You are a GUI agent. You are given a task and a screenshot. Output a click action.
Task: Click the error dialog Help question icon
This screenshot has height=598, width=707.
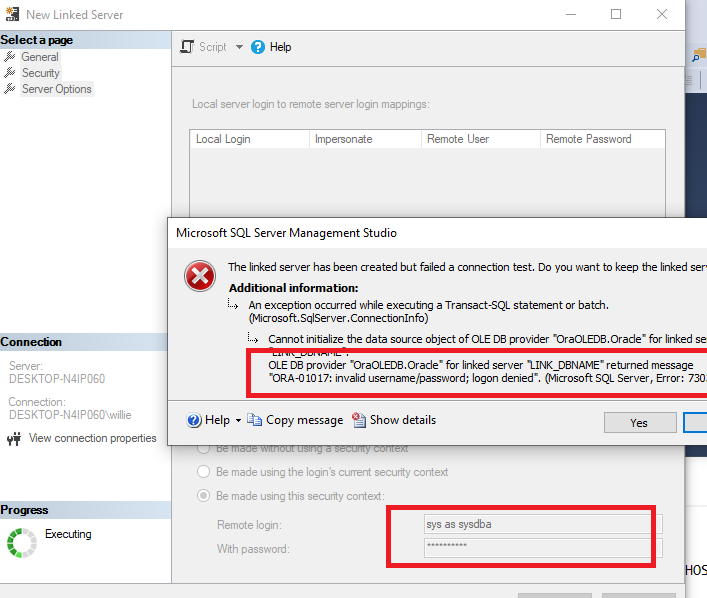coord(194,420)
